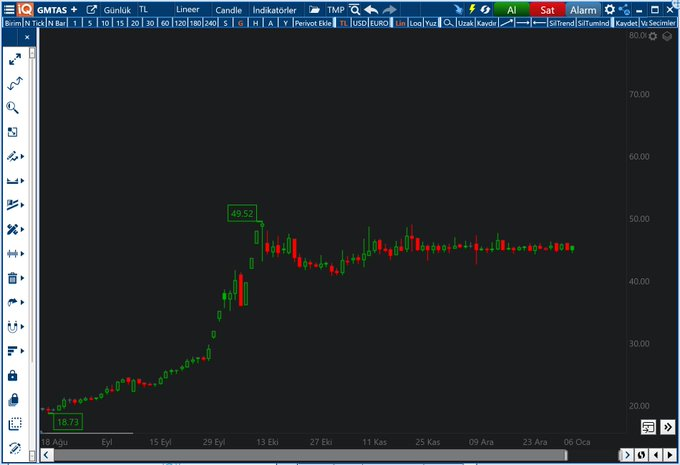The width and height of the screenshot is (680, 465).
Task: Click the green Al buy button
Action: click(511, 10)
